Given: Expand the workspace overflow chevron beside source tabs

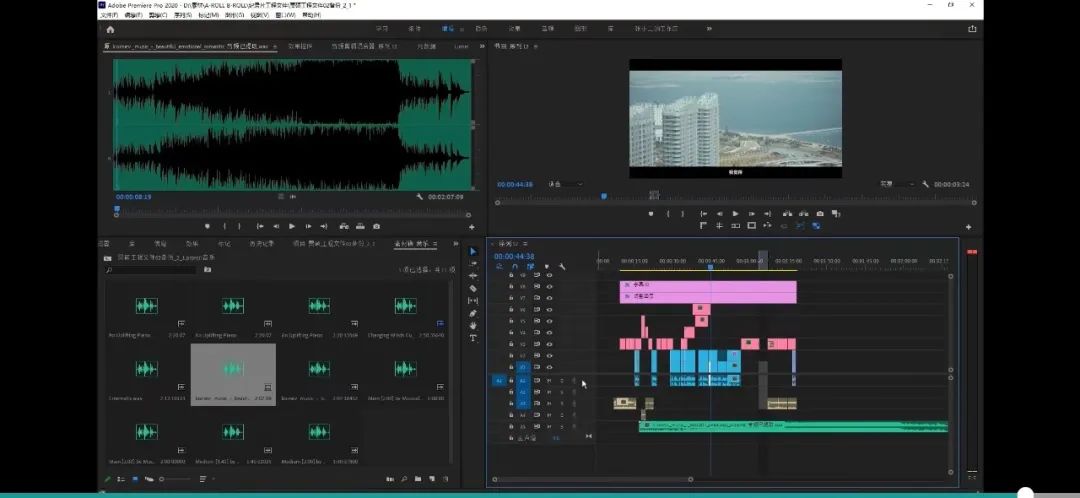Looking at the screenshot, I should pos(482,46).
